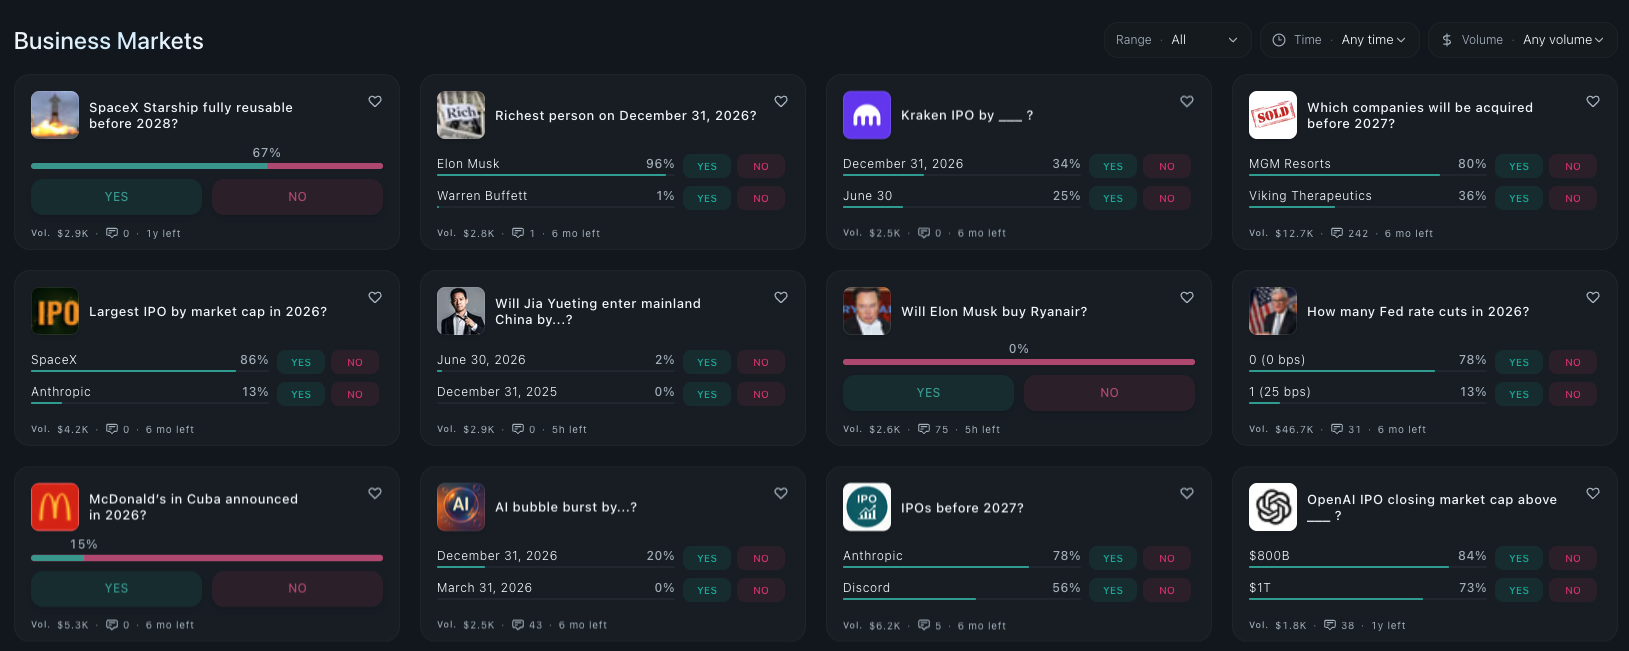Click NO for 1 (25 bps) rate cut
This screenshot has height=651, width=1629.
click(1573, 394)
